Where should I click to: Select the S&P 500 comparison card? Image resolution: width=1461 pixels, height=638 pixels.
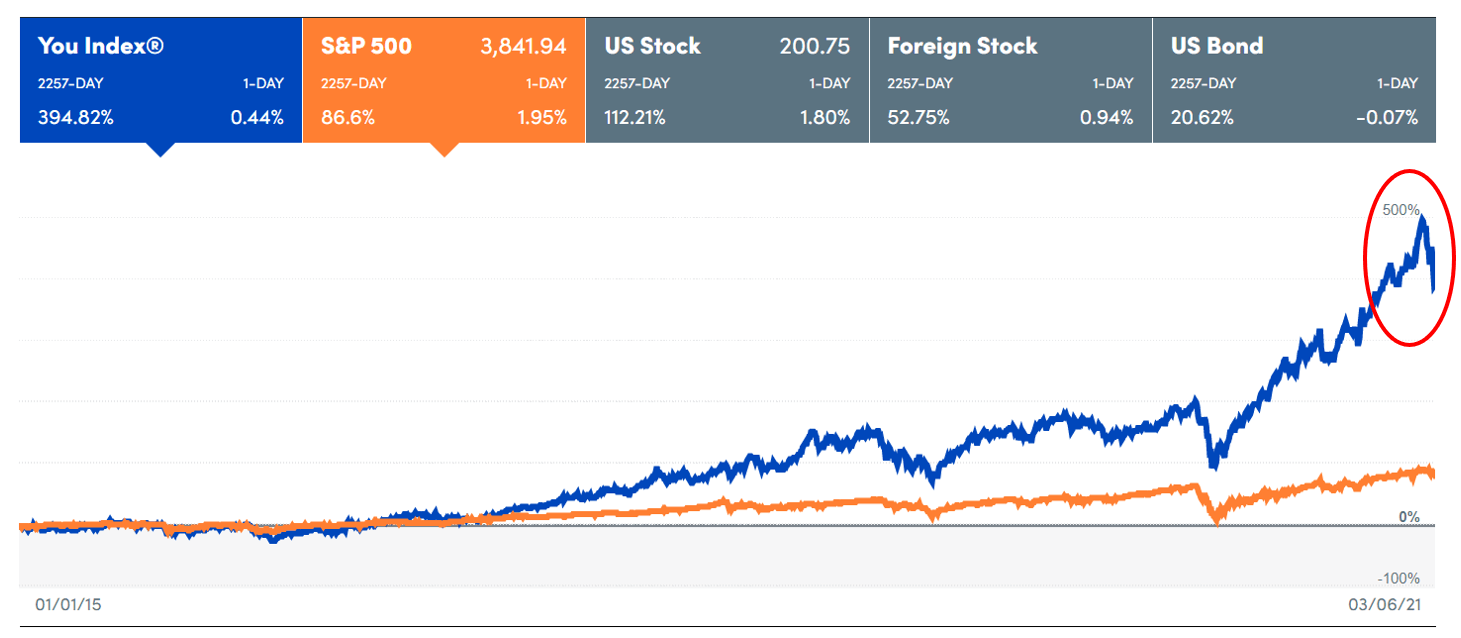coord(445,75)
